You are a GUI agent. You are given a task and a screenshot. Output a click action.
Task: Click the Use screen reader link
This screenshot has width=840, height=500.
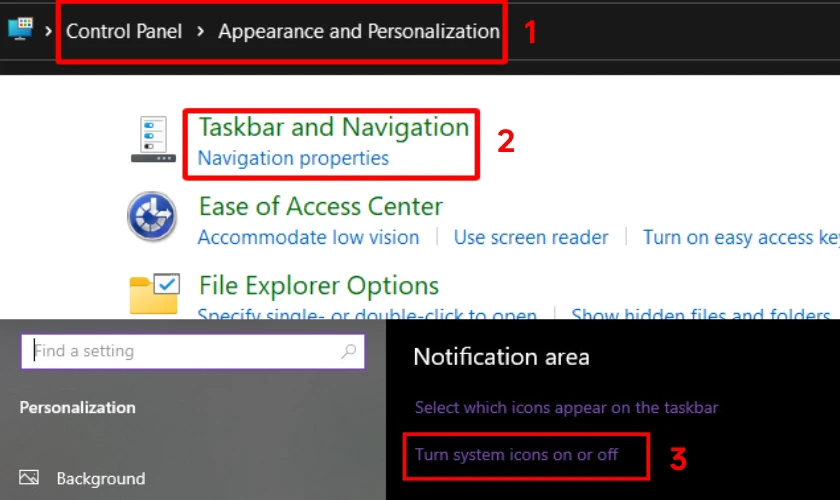coord(530,237)
